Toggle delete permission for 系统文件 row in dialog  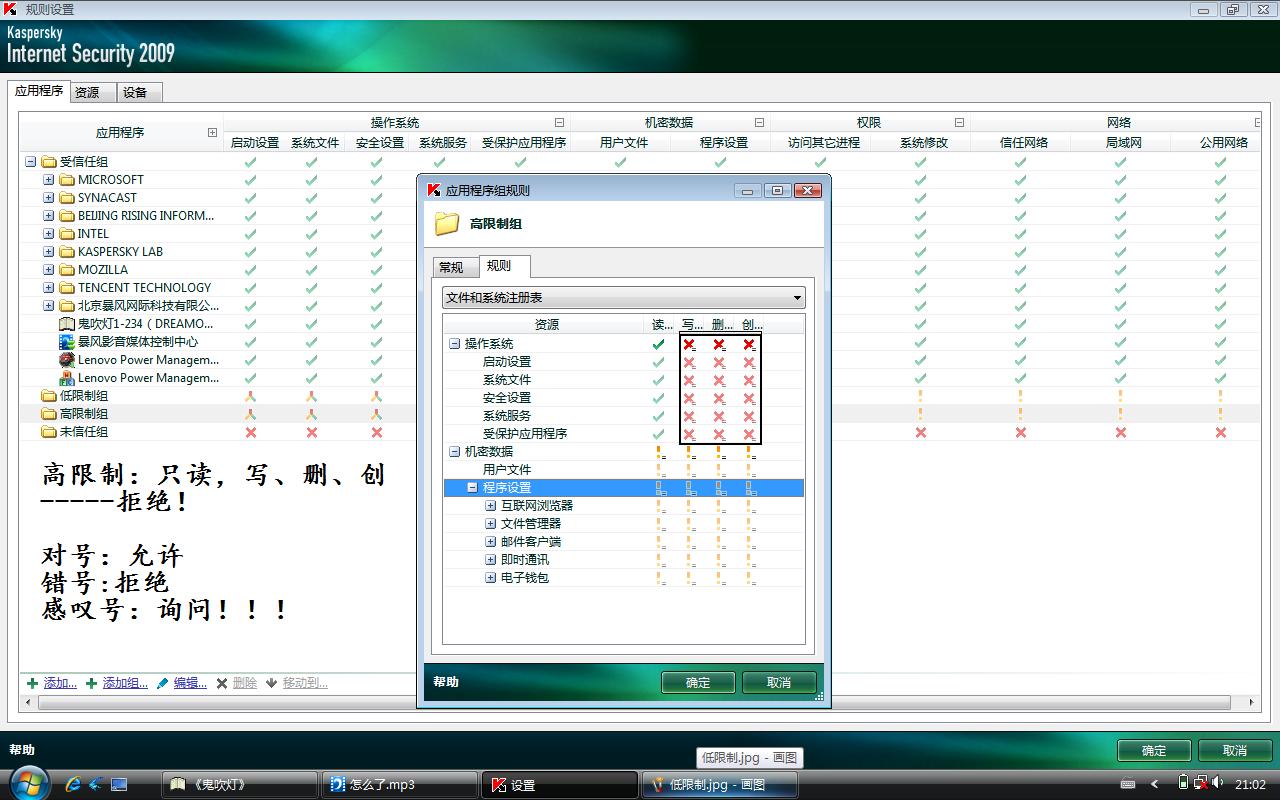(x=719, y=380)
